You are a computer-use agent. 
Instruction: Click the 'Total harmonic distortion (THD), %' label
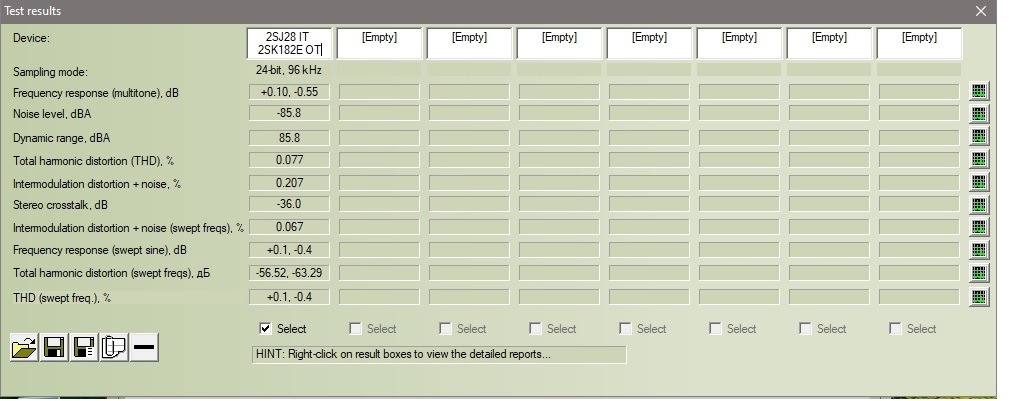coord(94,160)
